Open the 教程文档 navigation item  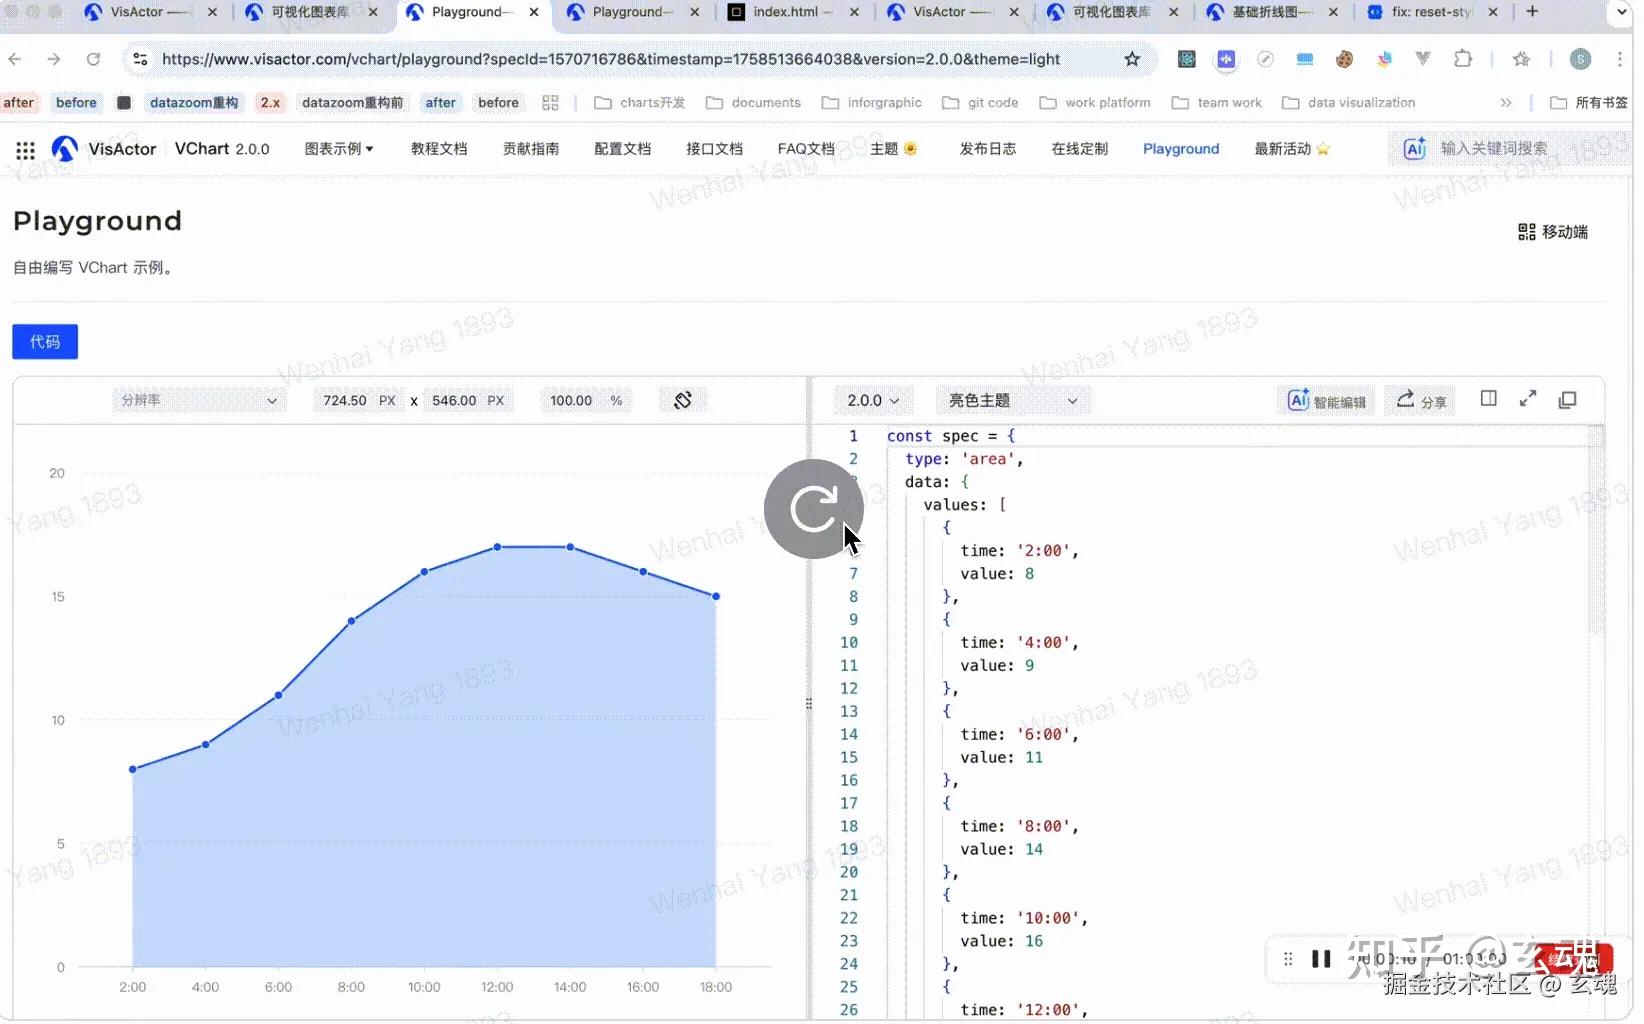438,148
